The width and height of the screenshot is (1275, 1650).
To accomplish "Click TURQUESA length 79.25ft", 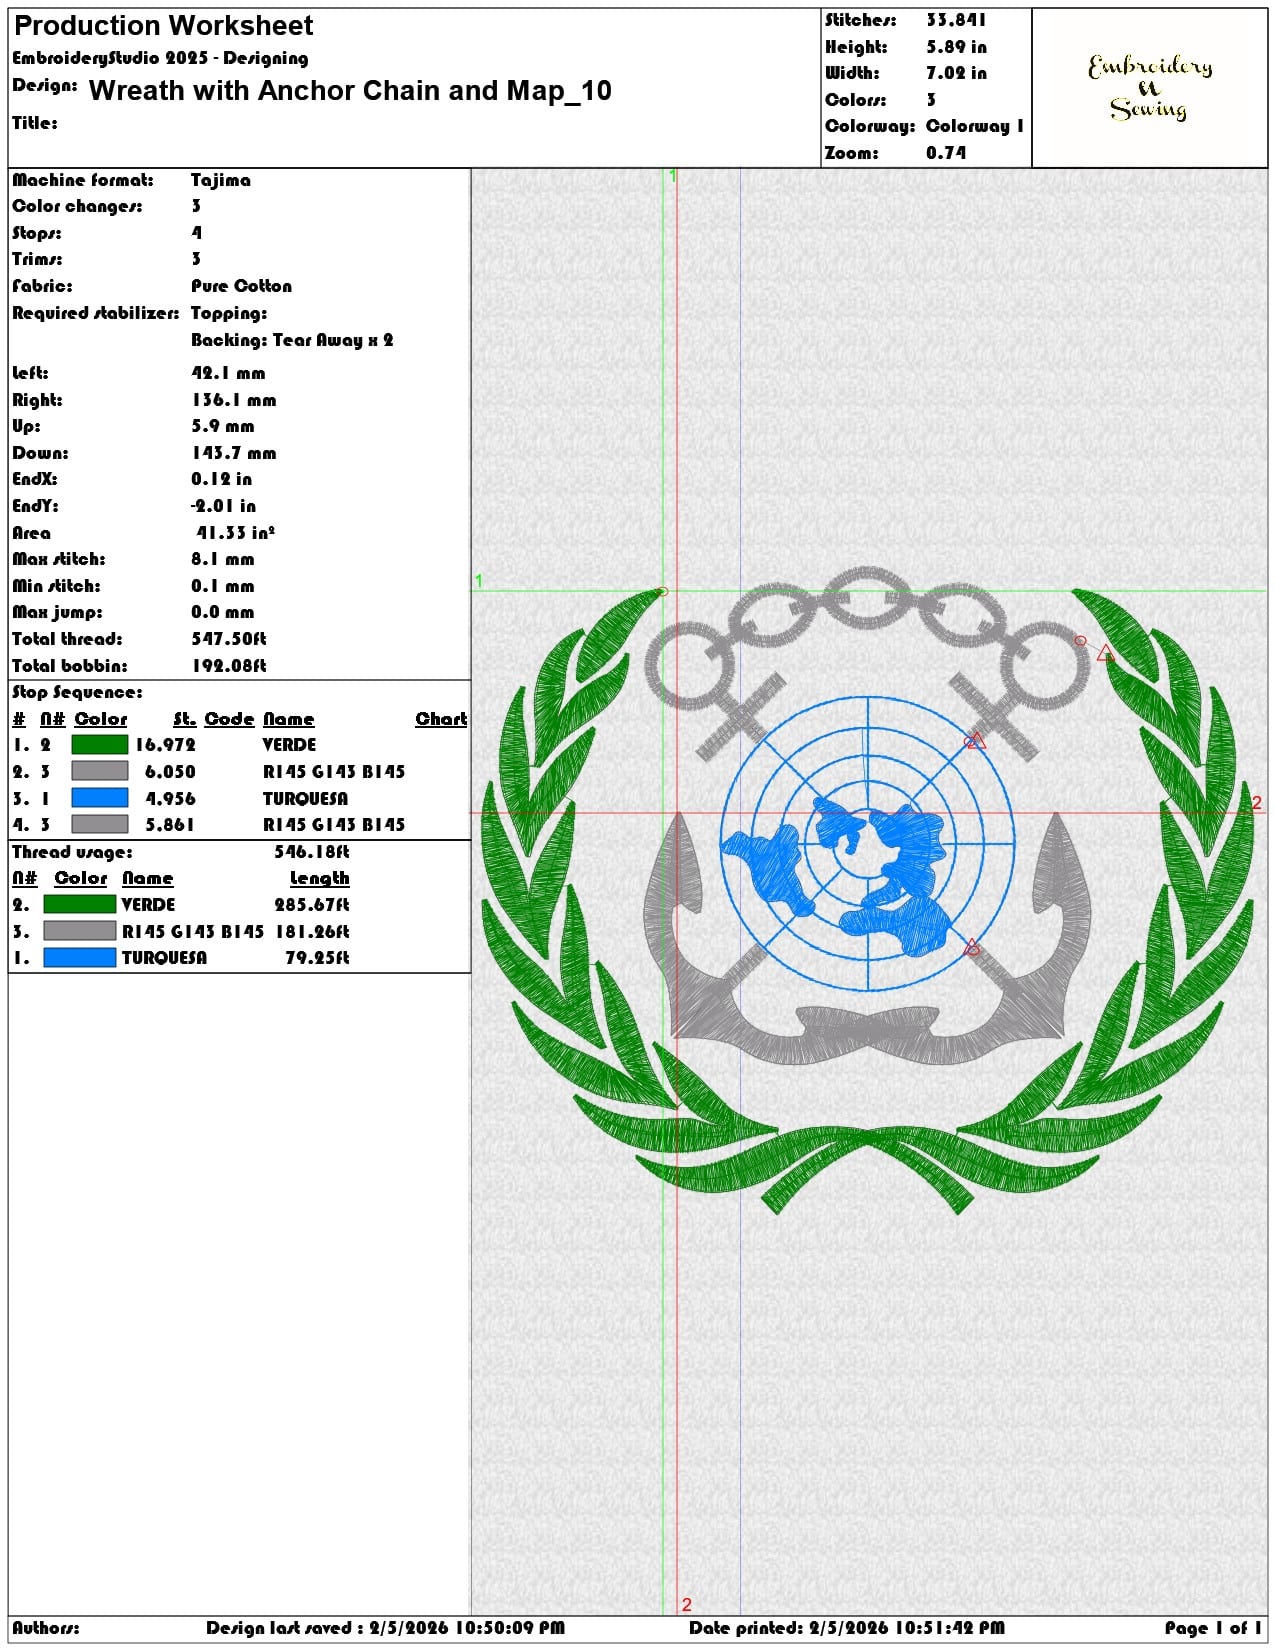I will pyautogui.click(x=317, y=958).
